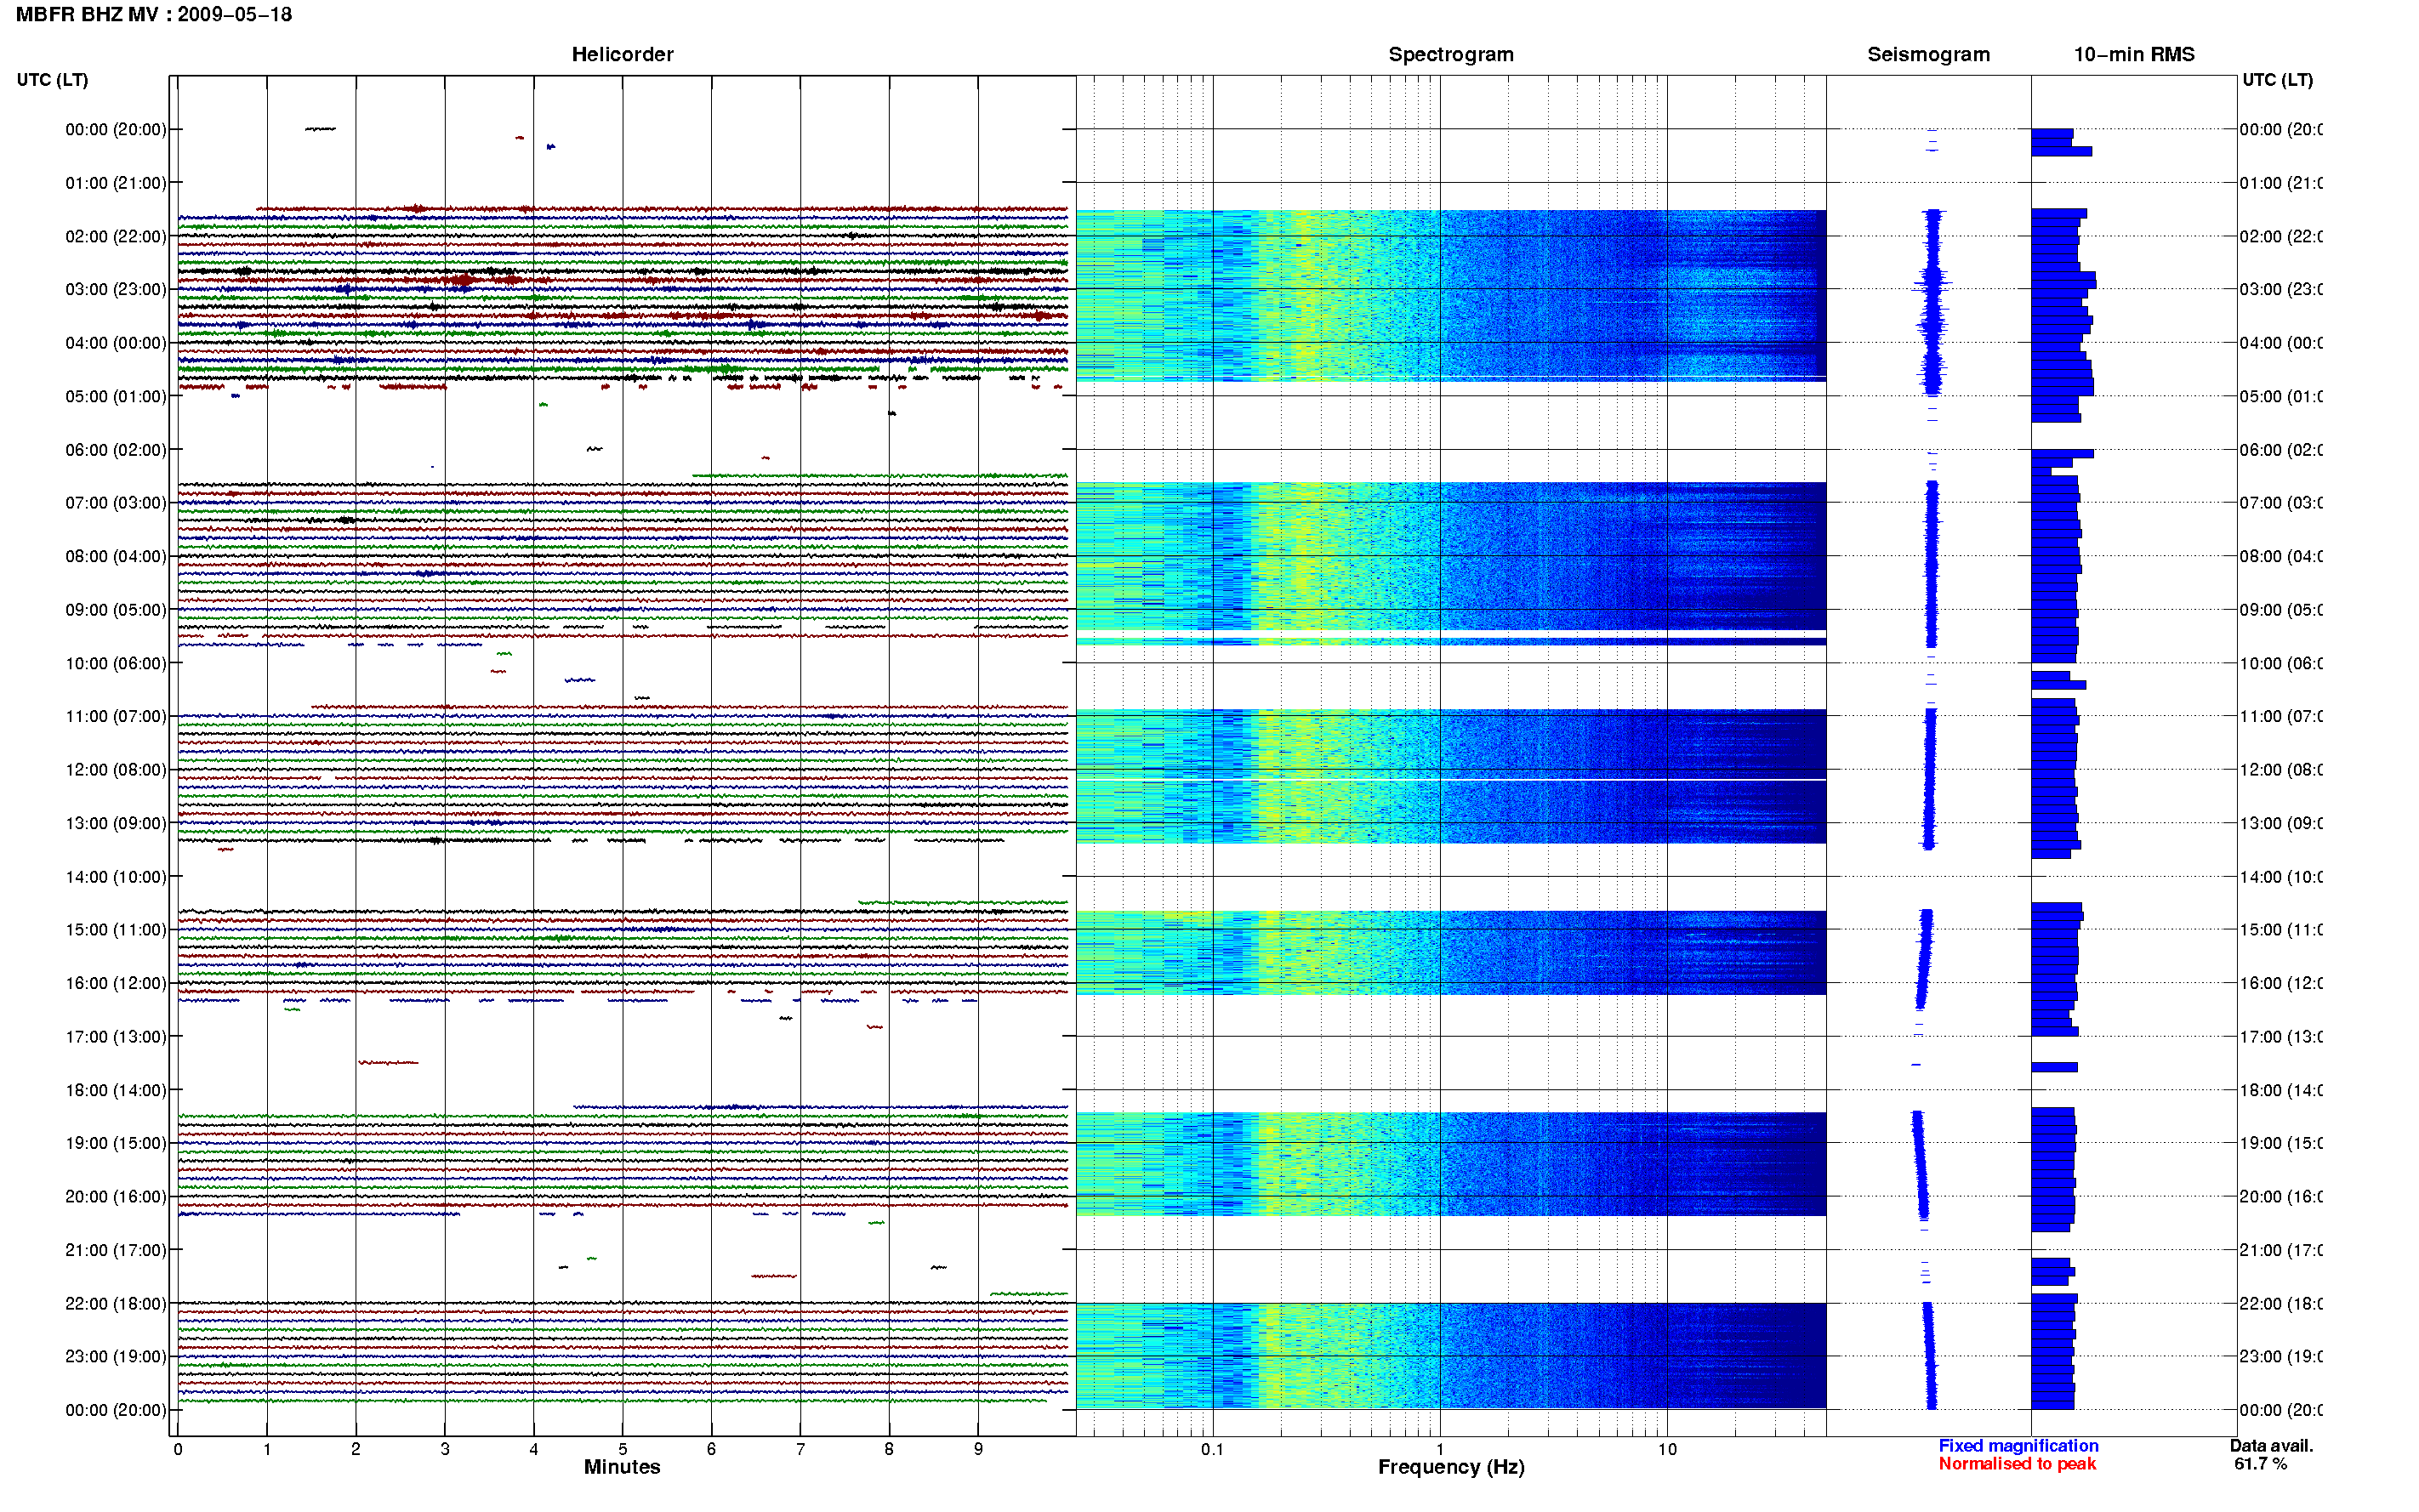Select left axis label "04:00 (00:00)"

116,343
